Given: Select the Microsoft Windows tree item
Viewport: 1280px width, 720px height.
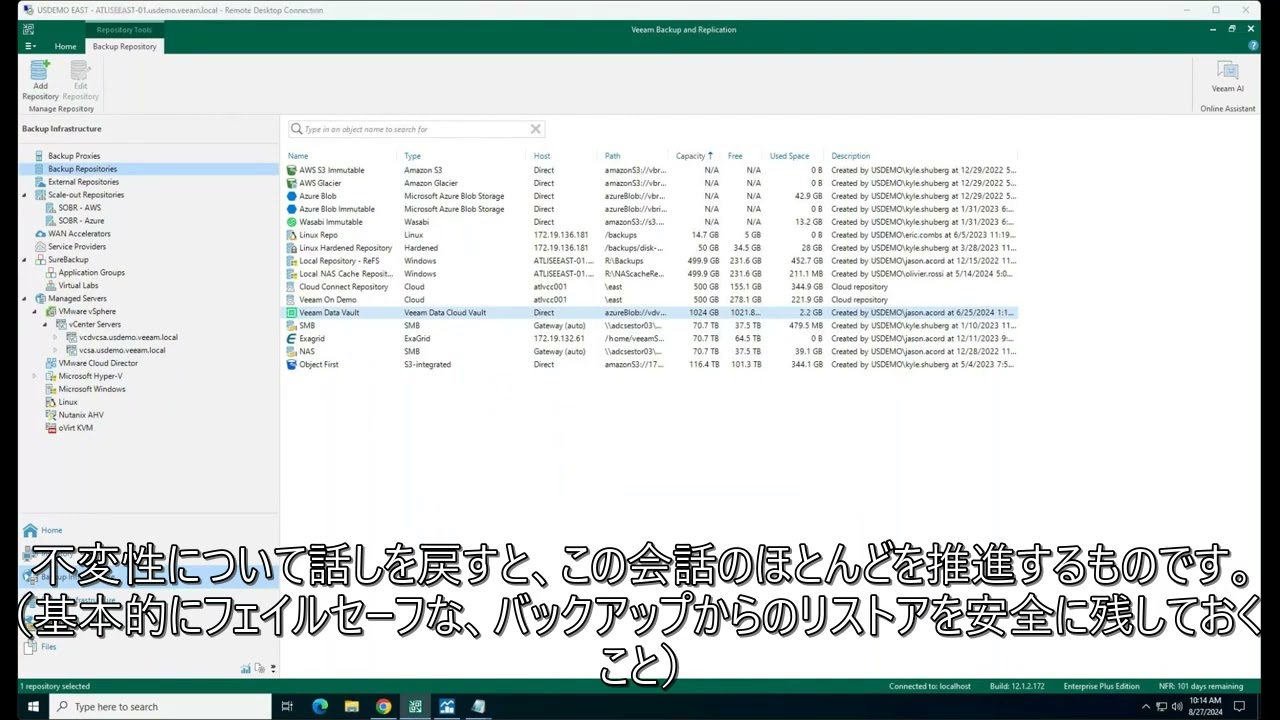Looking at the screenshot, I should coord(92,389).
